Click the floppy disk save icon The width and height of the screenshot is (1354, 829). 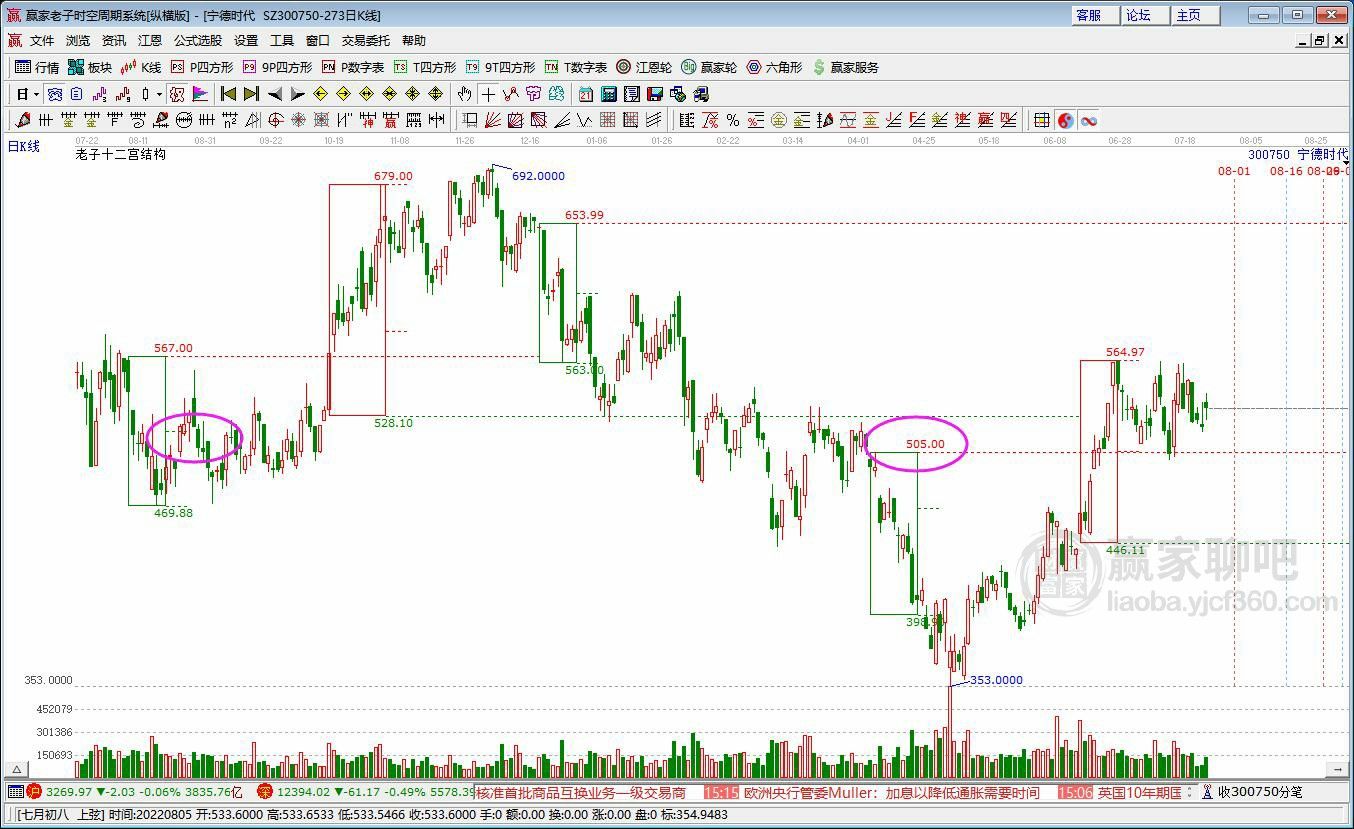(x=655, y=94)
